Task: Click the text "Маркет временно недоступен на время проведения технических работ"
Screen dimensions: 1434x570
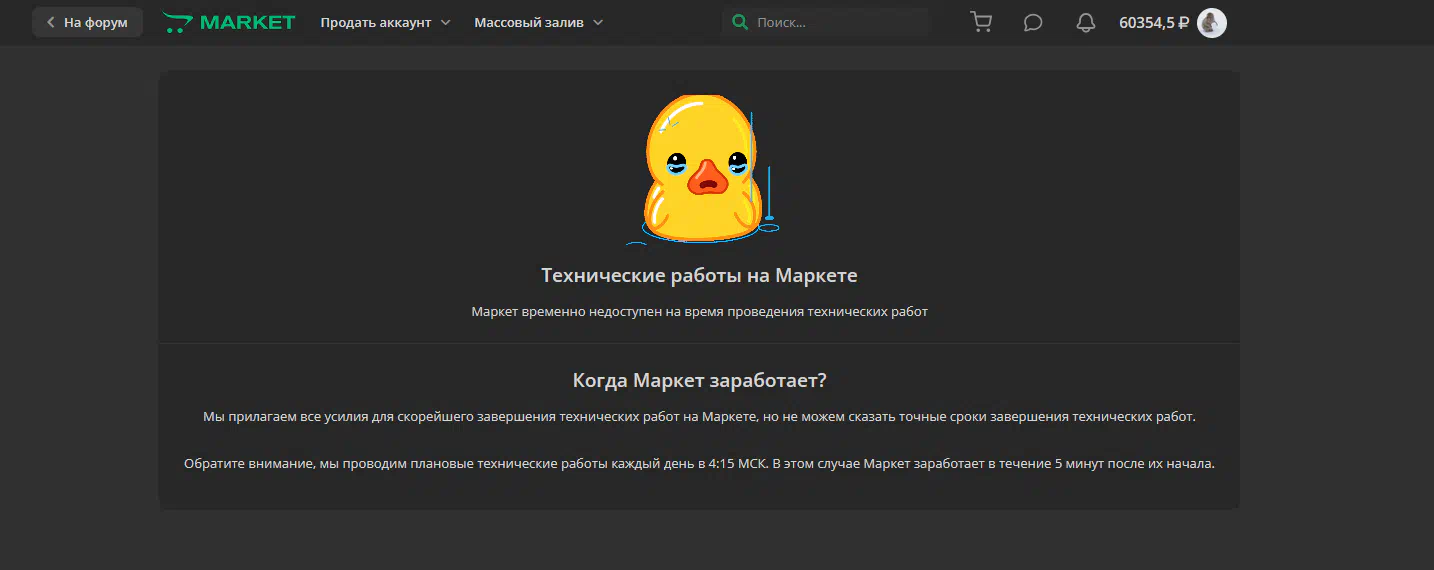Action: tap(699, 312)
